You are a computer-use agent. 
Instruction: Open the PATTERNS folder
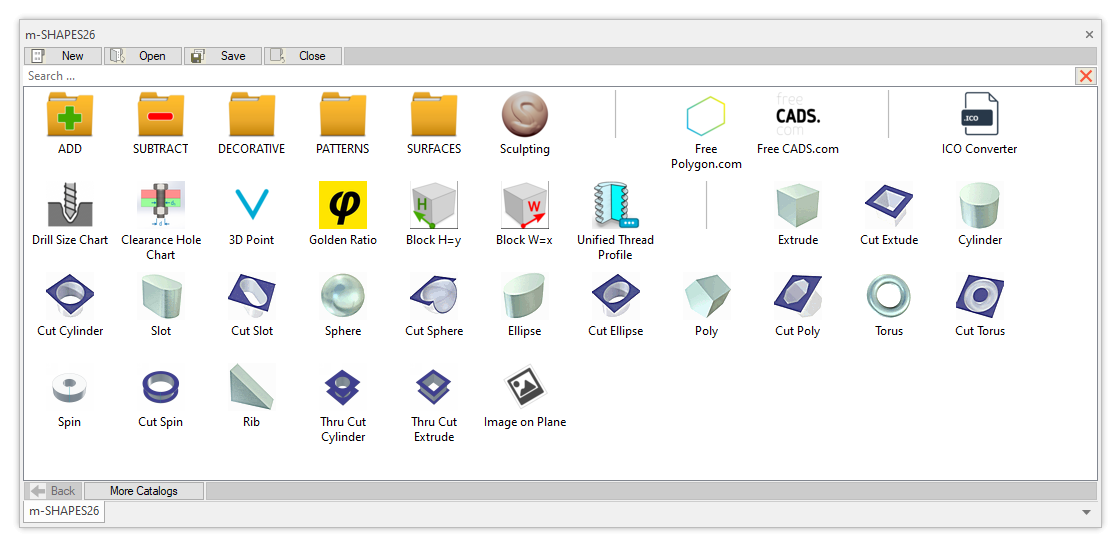[x=343, y=114]
